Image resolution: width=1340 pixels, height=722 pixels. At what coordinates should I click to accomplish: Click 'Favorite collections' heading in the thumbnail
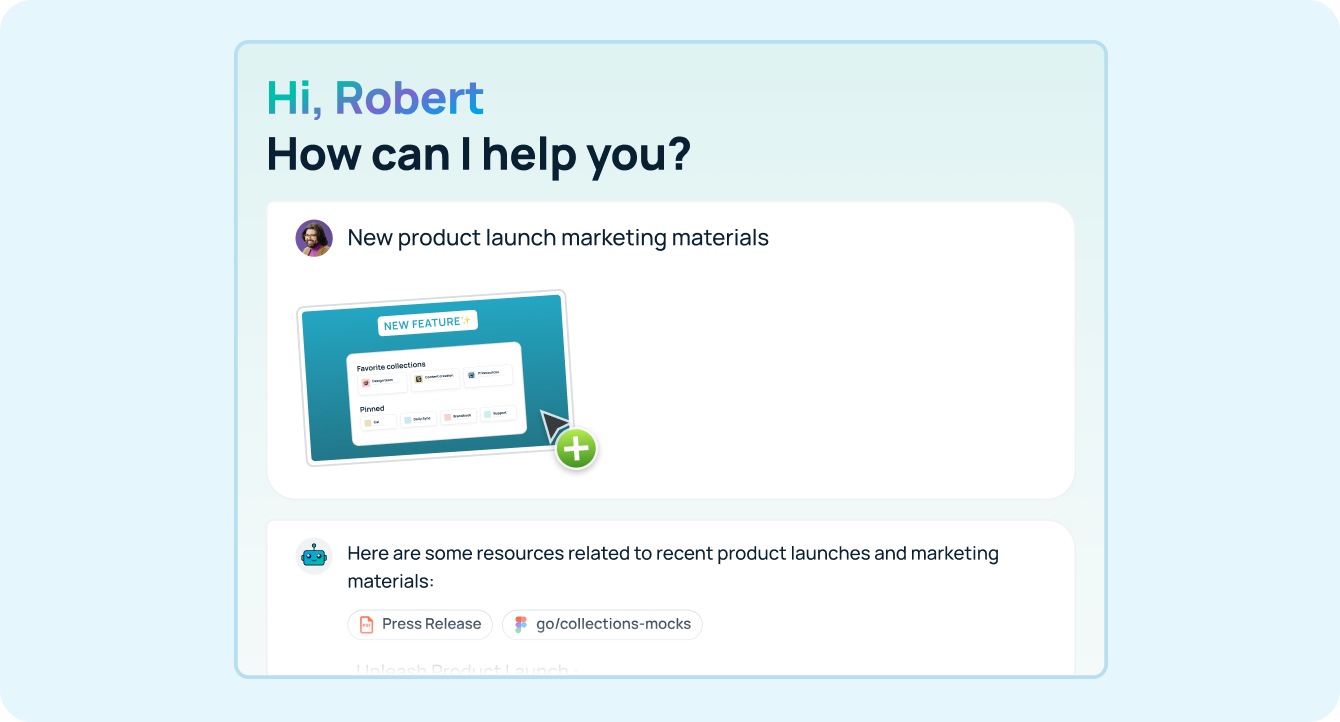pos(391,366)
